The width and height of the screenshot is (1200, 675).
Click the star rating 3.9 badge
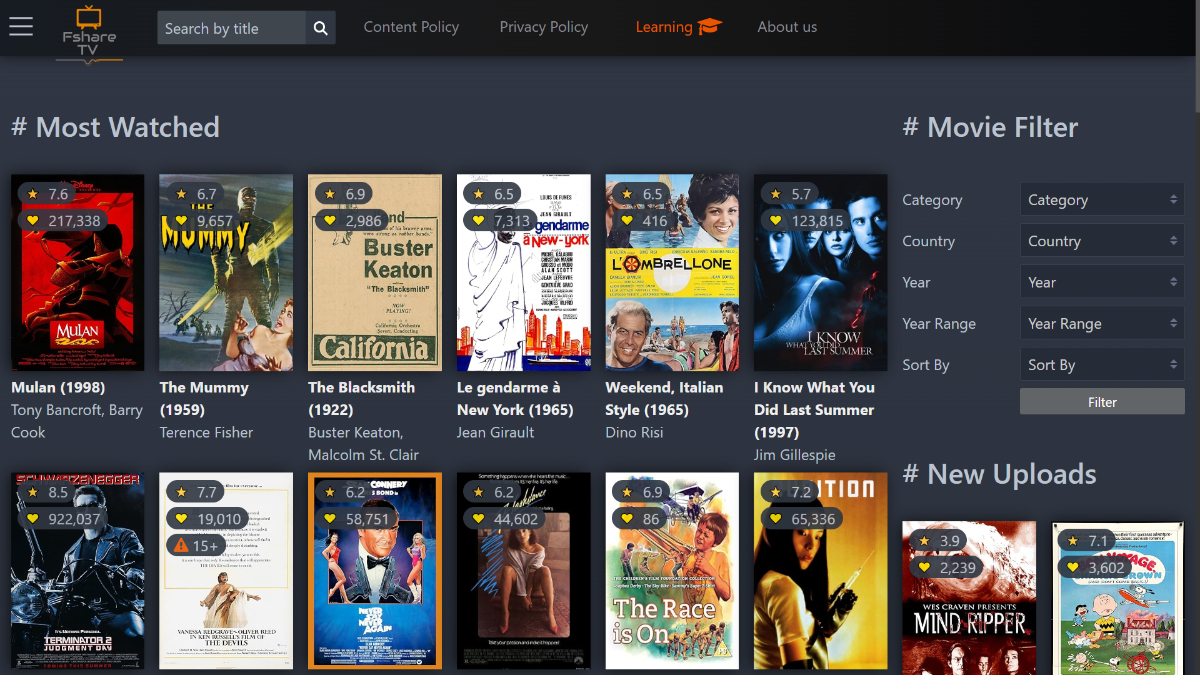coord(939,541)
